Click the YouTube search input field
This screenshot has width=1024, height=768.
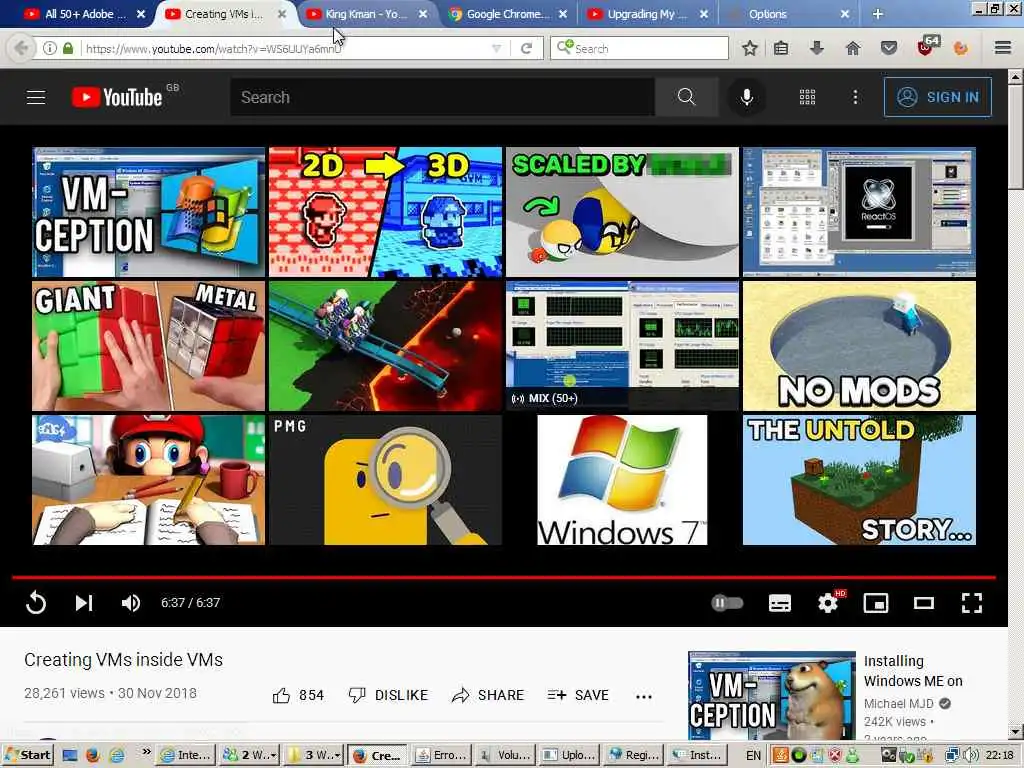[442, 97]
